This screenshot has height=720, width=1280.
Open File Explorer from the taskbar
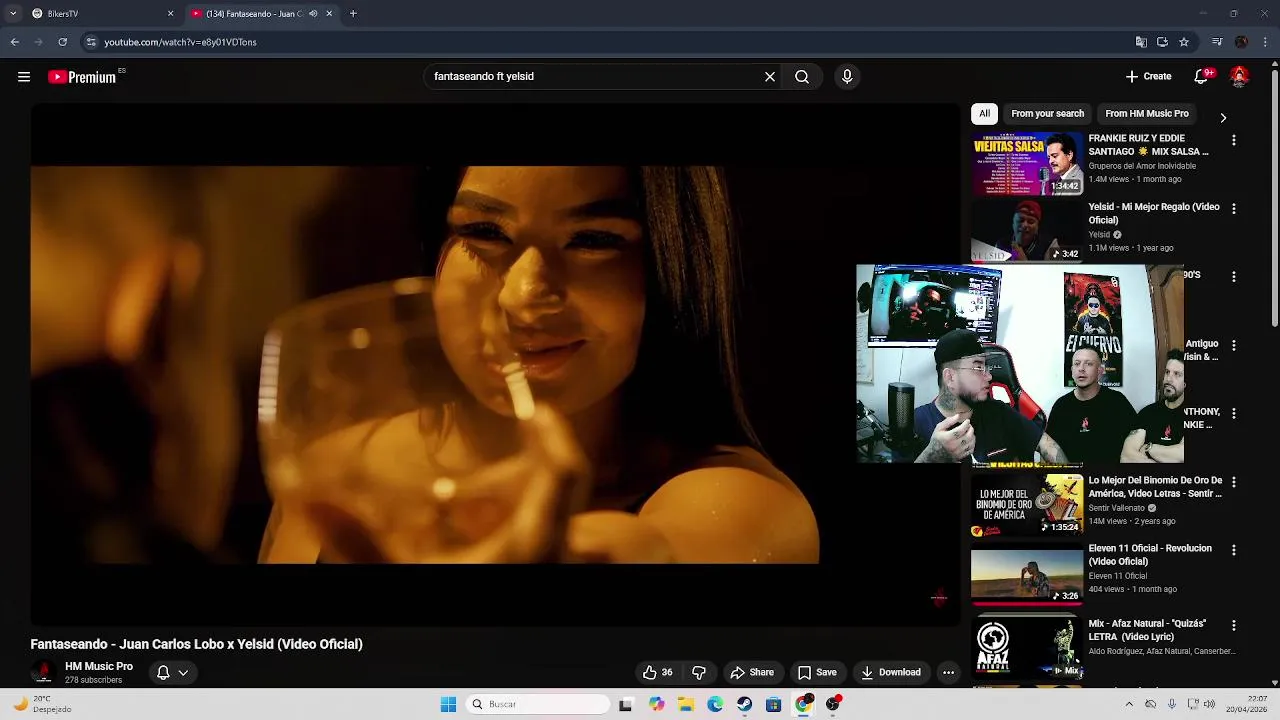pyautogui.click(x=685, y=704)
